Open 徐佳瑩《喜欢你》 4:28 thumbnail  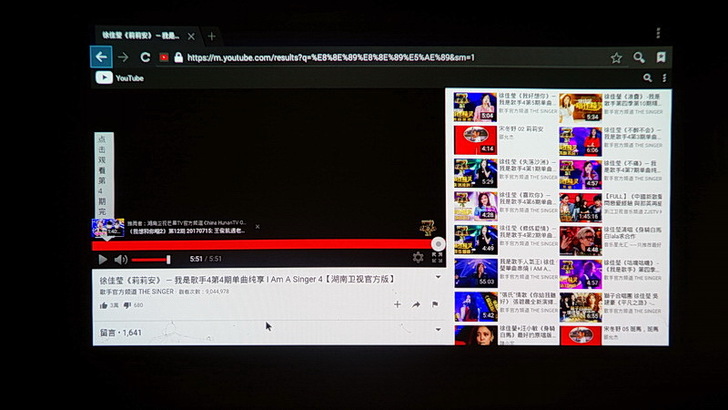(x=475, y=206)
